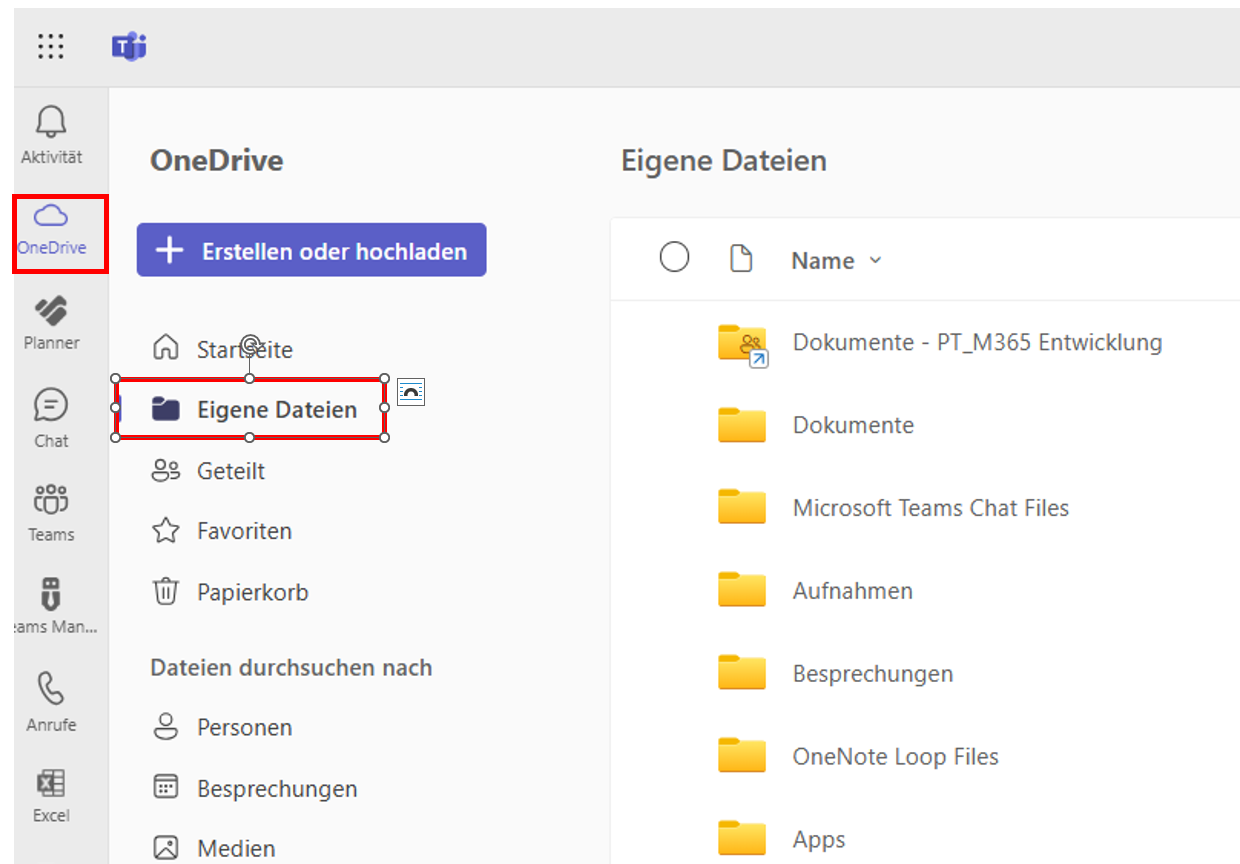Open Anrufe phone icon in sidebar
Viewport: 1240px width, 864px height.
[52, 701]
